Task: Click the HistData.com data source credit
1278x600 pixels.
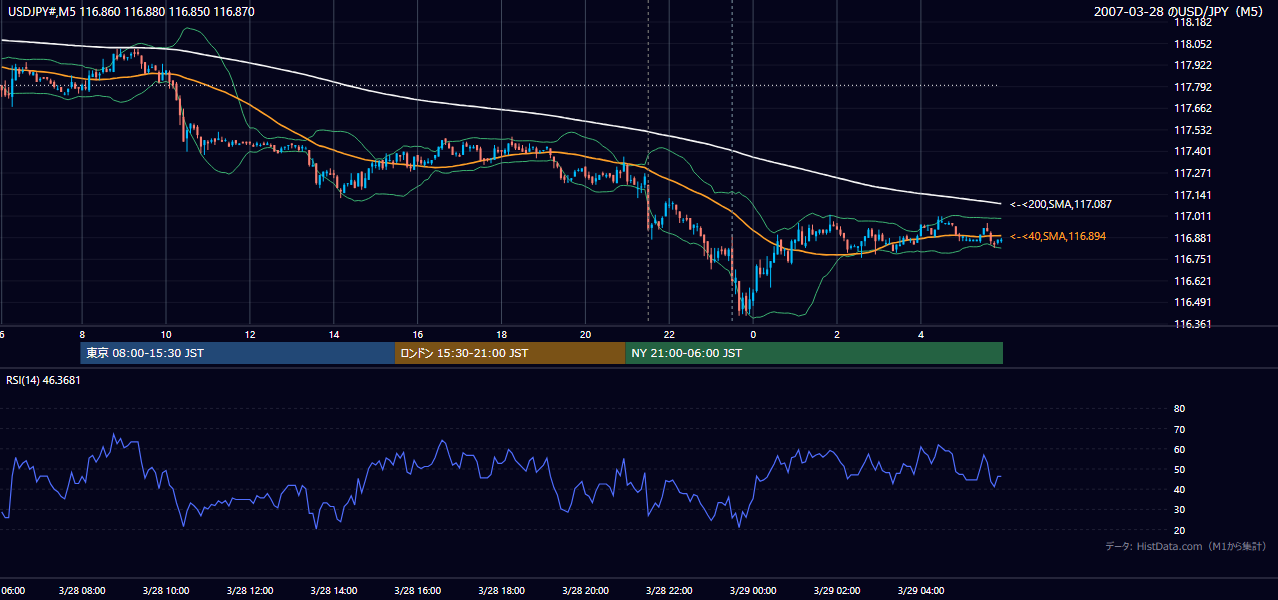Action: pos(1186,547)
